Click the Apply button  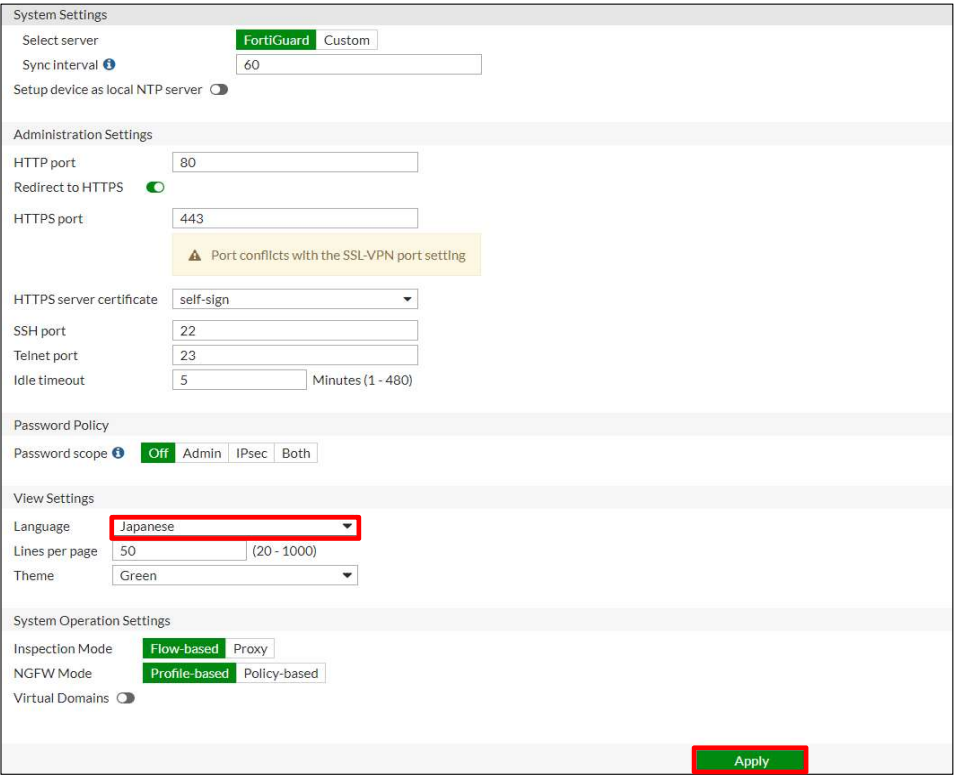[x=750, y=761]
